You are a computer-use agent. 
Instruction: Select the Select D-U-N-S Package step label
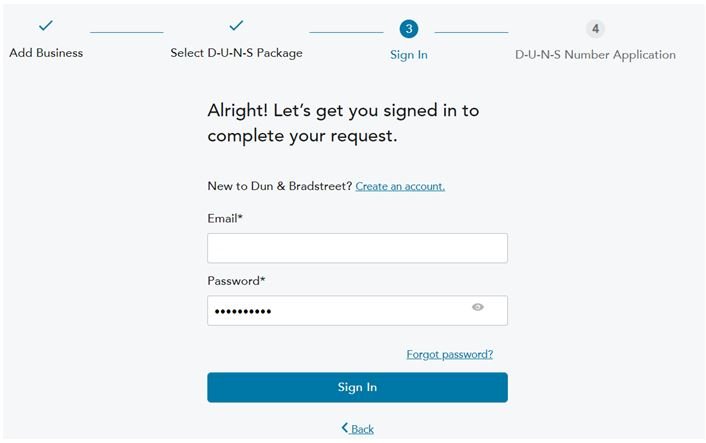(x=236, y=53)
